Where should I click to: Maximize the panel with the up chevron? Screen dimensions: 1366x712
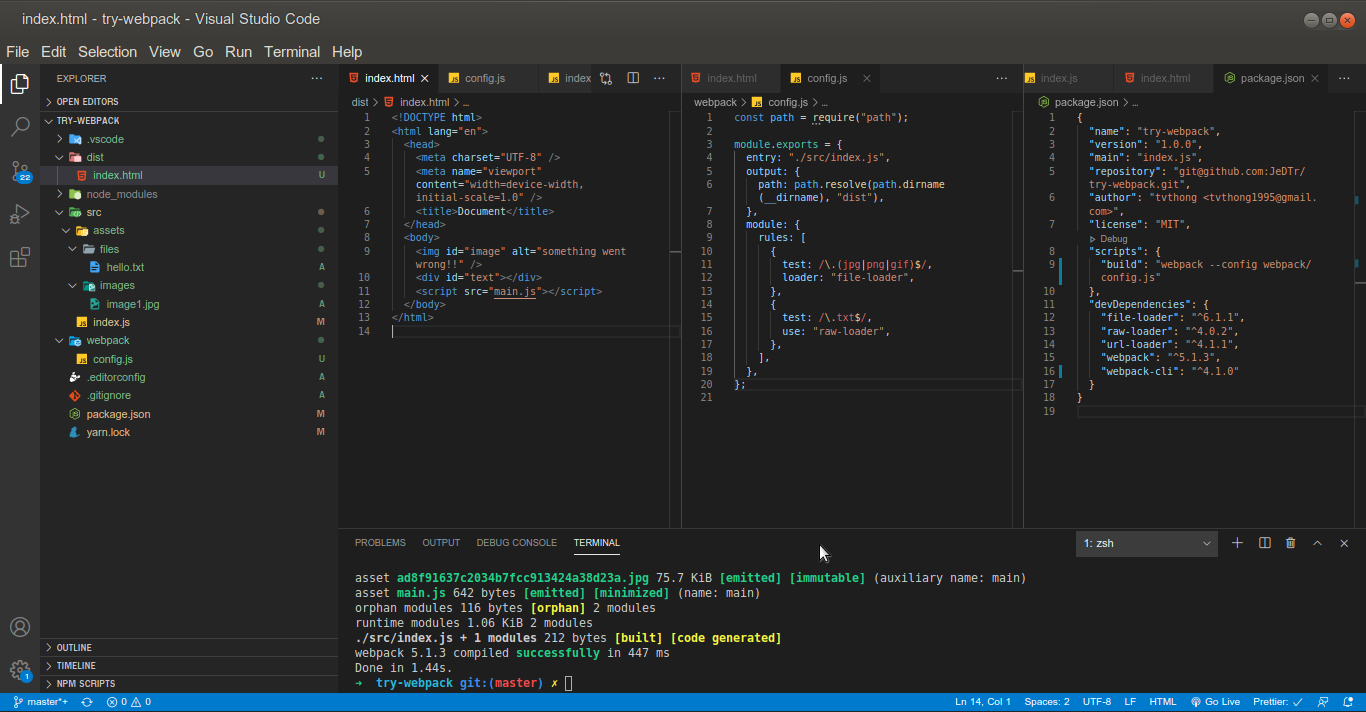coord(1317,543)
